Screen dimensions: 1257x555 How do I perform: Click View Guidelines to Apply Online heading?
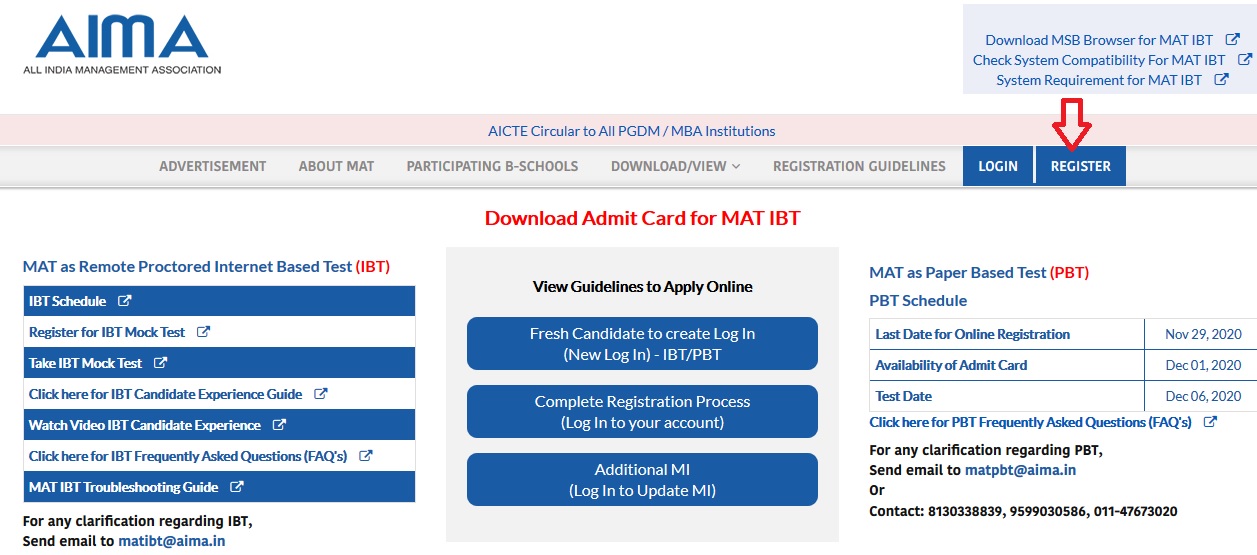(642, 286)
